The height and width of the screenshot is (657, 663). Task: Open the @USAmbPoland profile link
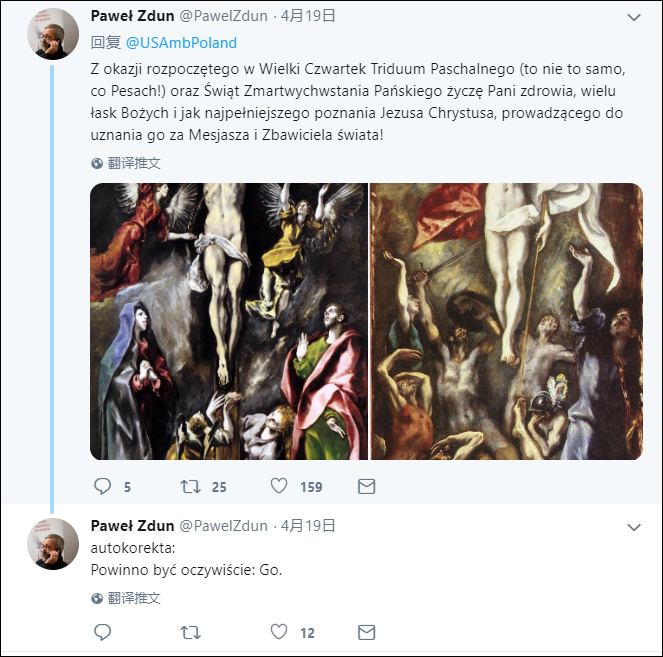[x=181, y=43]
